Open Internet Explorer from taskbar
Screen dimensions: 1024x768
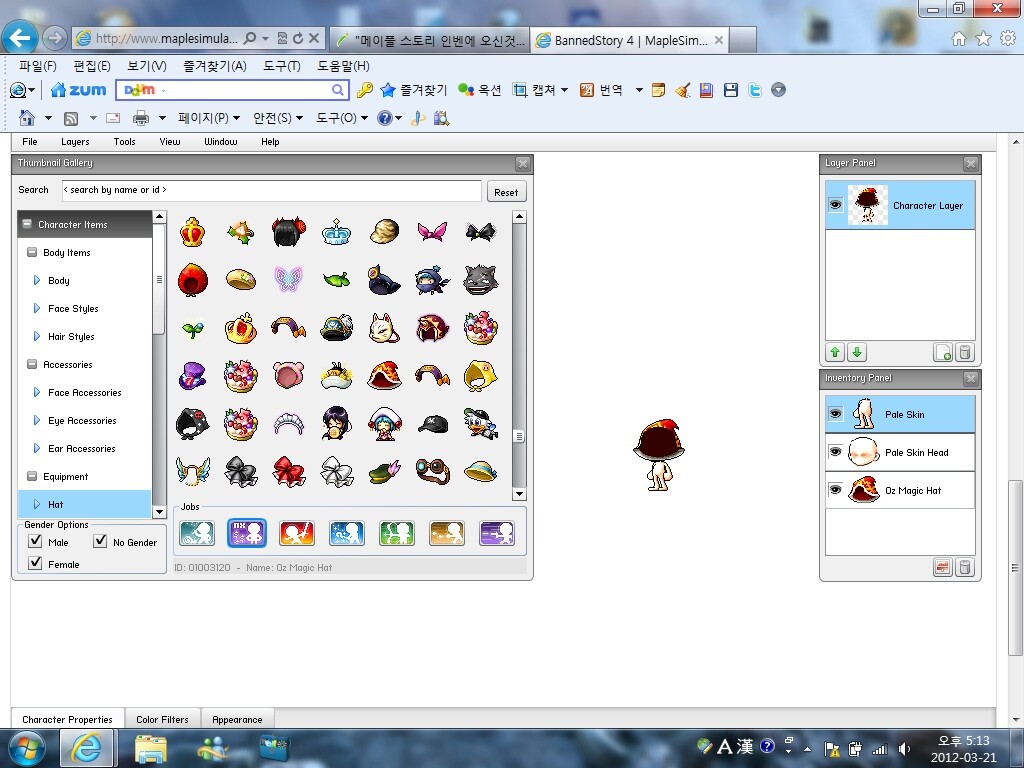[86, 748]
